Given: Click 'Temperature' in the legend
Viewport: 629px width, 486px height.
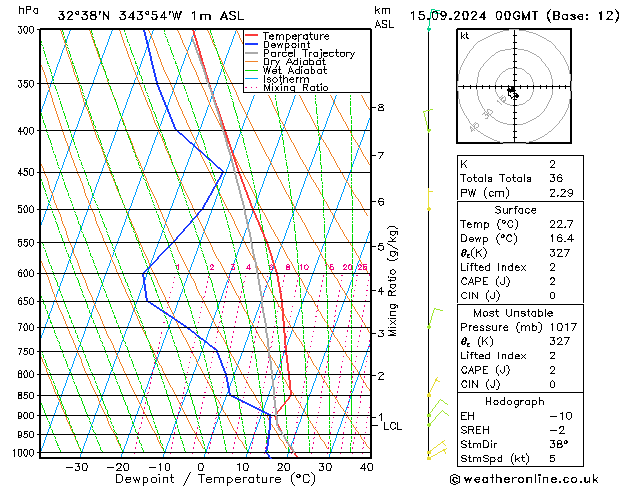Looking at the screenshot, I should tap(296, 36).
